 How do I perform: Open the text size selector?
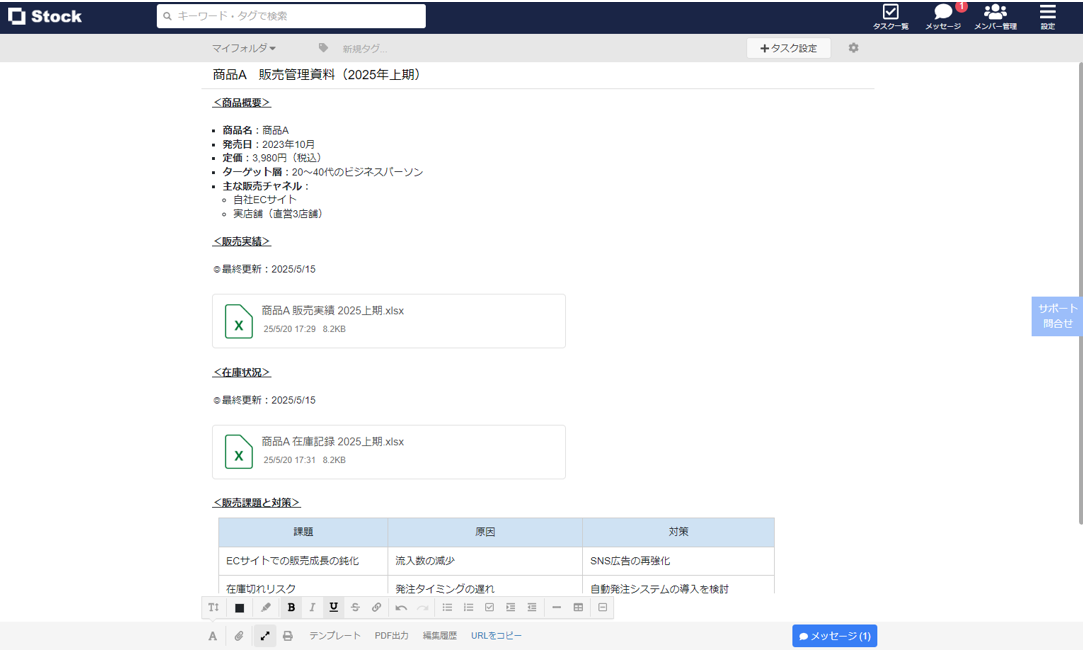pos(213,607)
